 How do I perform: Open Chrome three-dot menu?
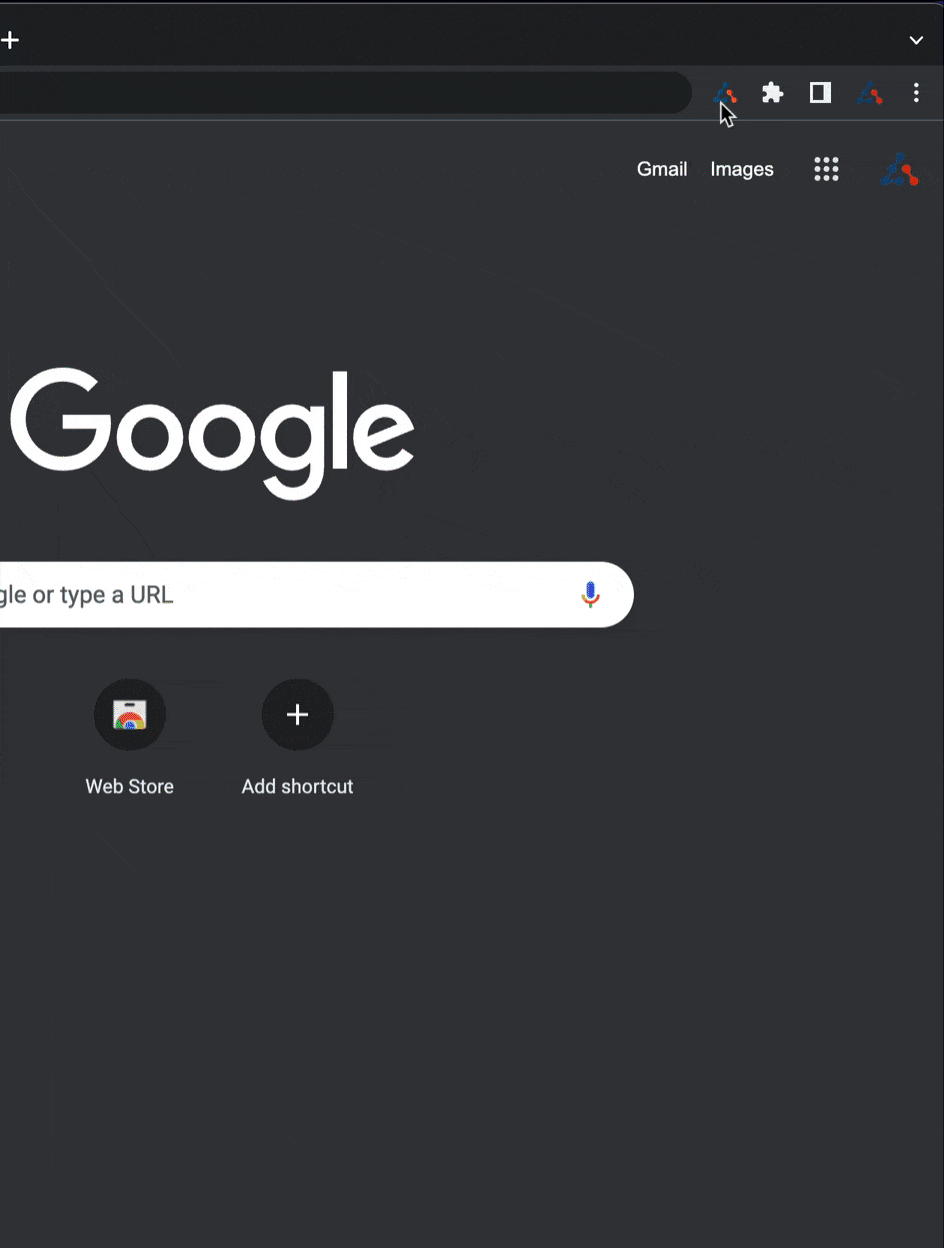pyautogui.click(x=916, y=93)
